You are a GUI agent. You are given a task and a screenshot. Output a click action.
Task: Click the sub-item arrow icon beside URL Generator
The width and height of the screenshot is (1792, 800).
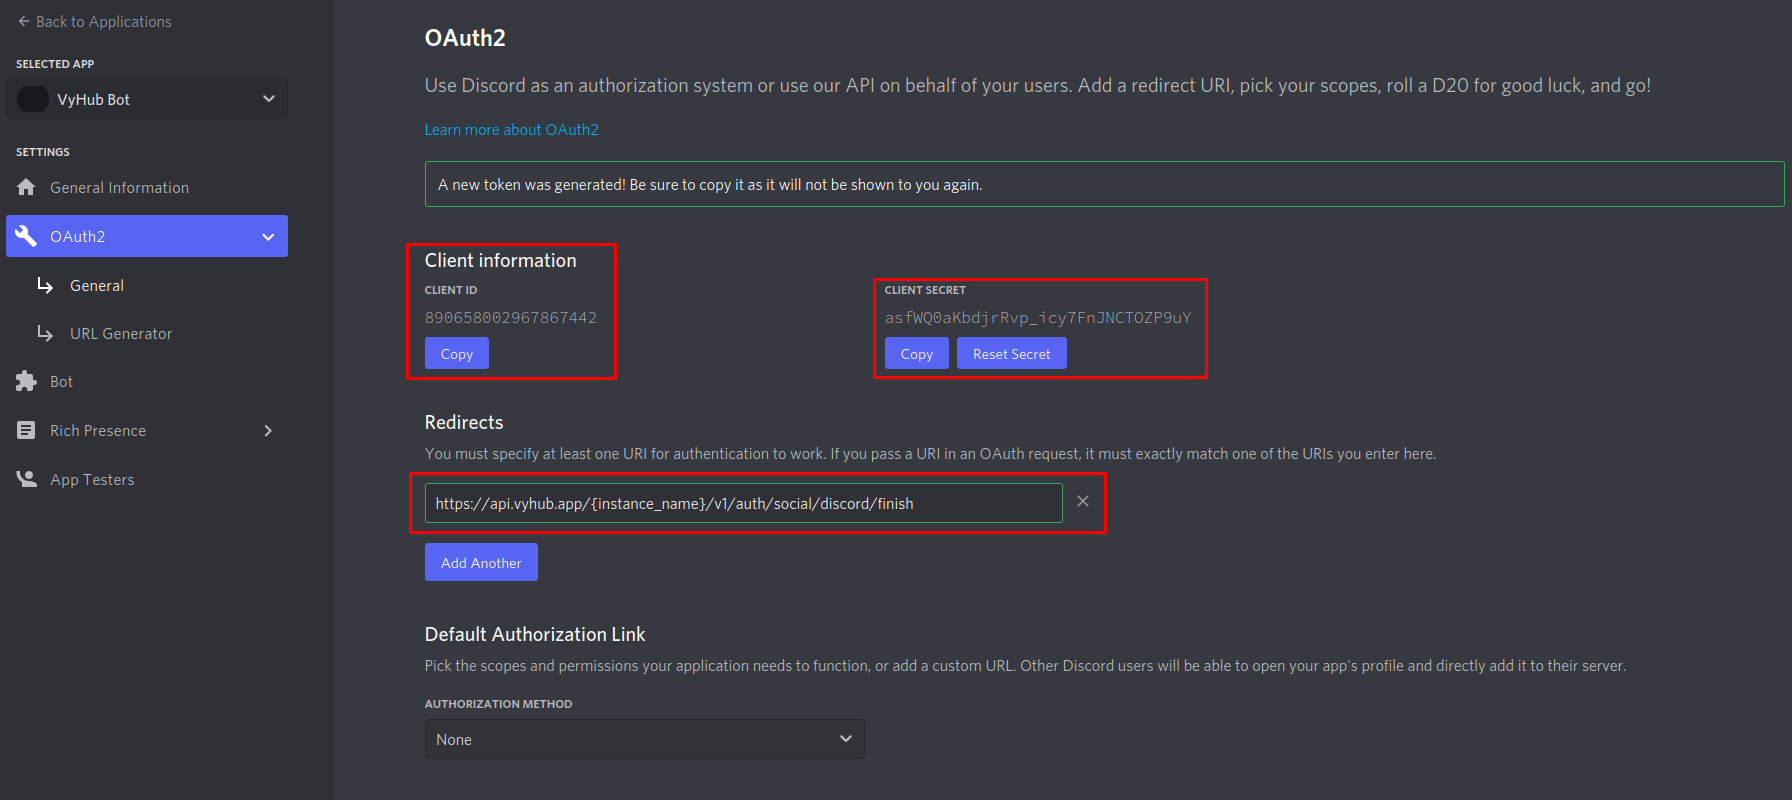click(x=45, y=333)
